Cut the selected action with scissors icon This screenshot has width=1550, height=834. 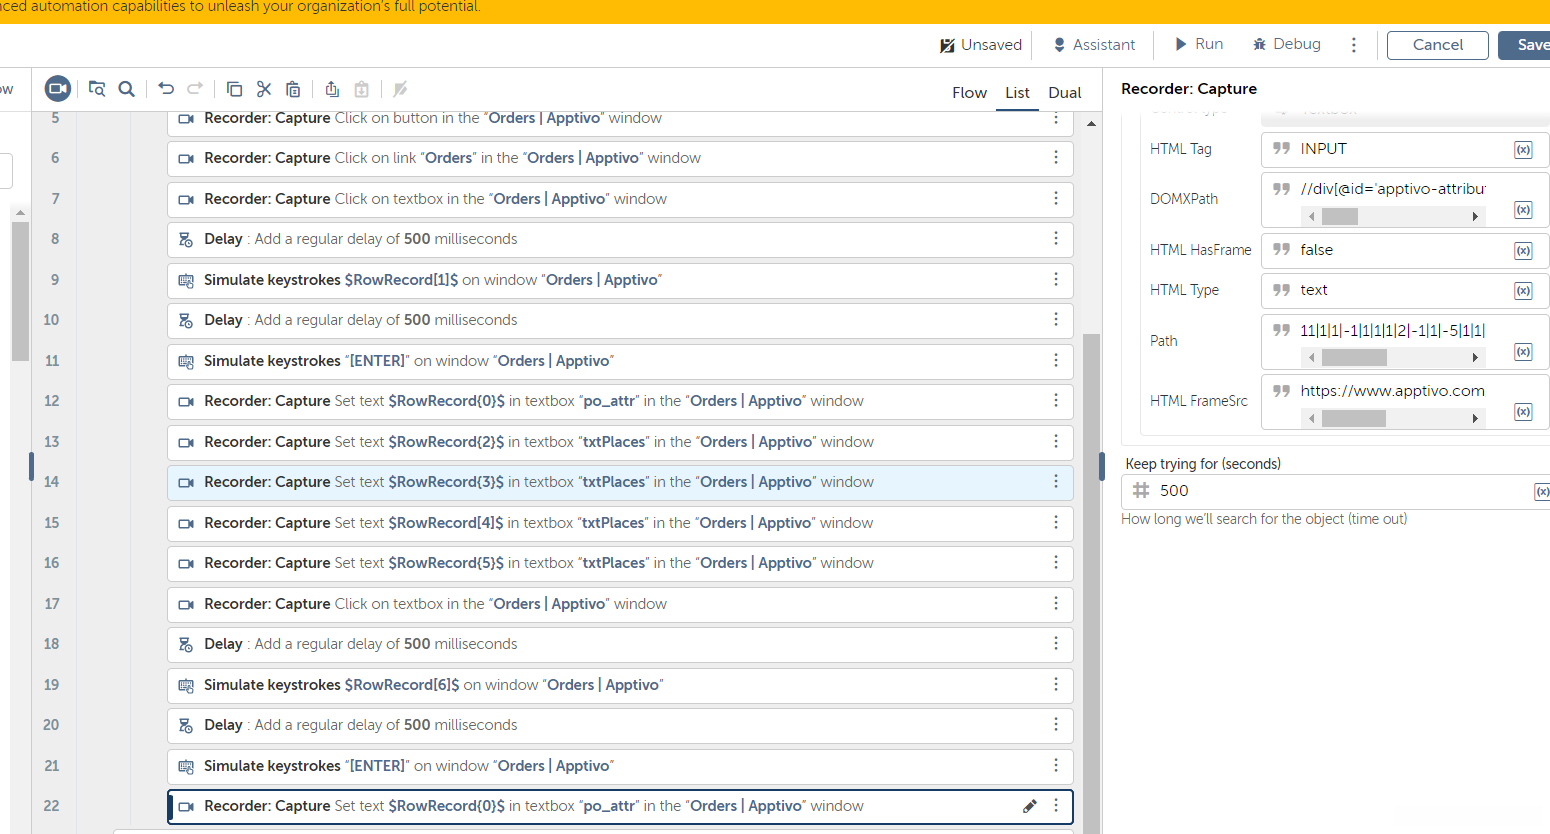coord(264,89)
